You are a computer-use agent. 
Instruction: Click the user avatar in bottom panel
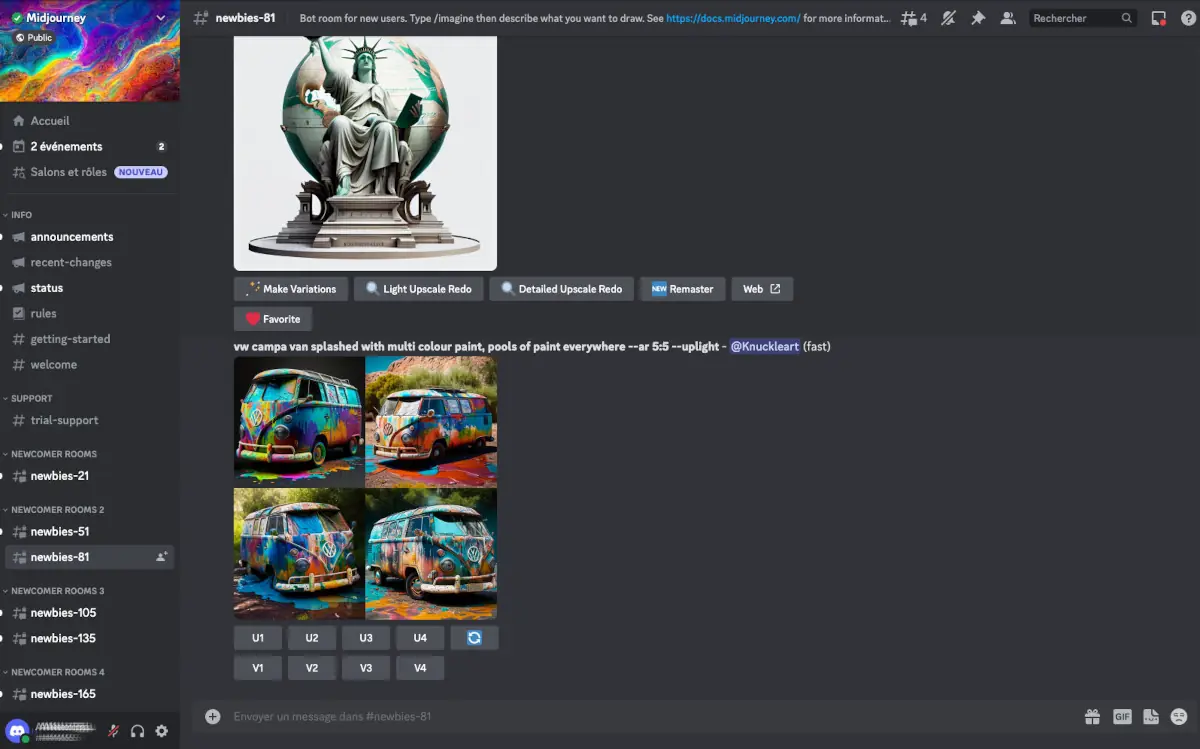coord(17,731)
